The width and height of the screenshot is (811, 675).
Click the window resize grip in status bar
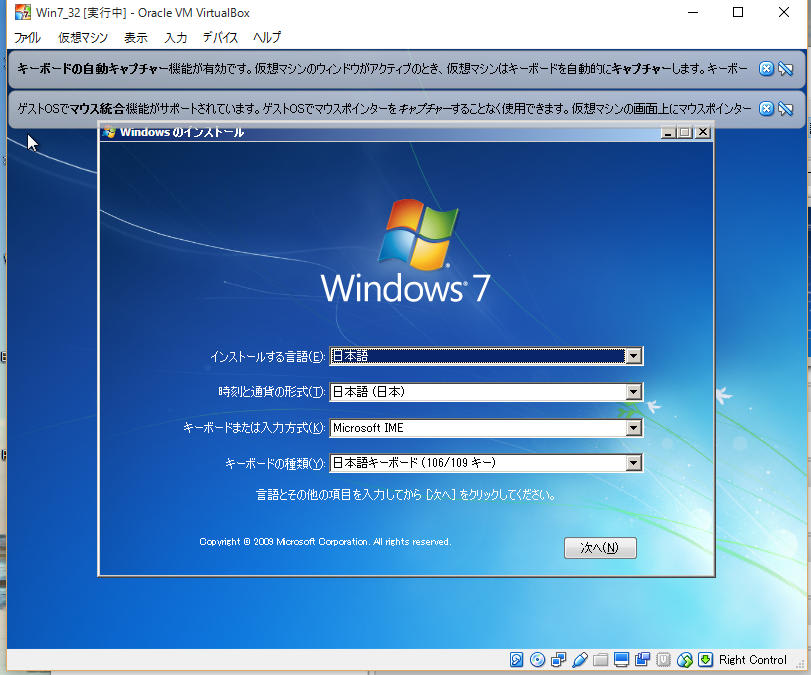click(x=799, y=663)
